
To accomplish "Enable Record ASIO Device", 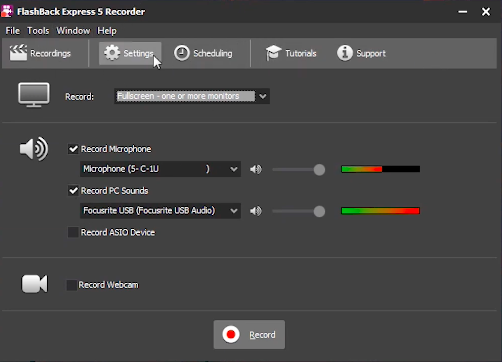I will [73, 232].
